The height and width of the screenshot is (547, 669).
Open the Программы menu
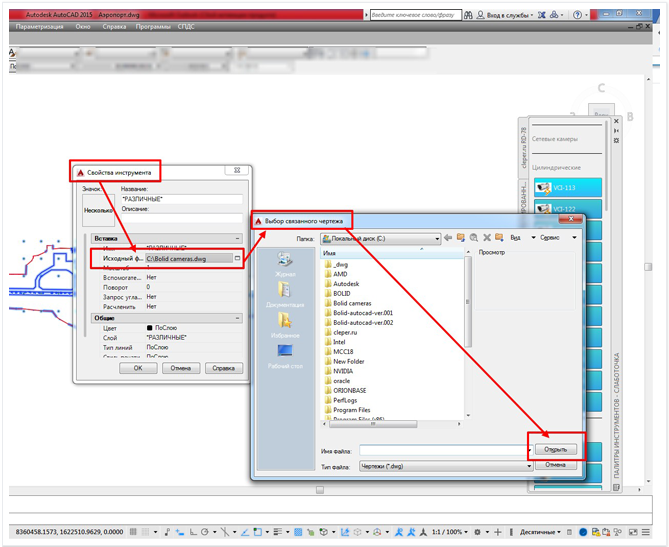[x=153, y=26]
